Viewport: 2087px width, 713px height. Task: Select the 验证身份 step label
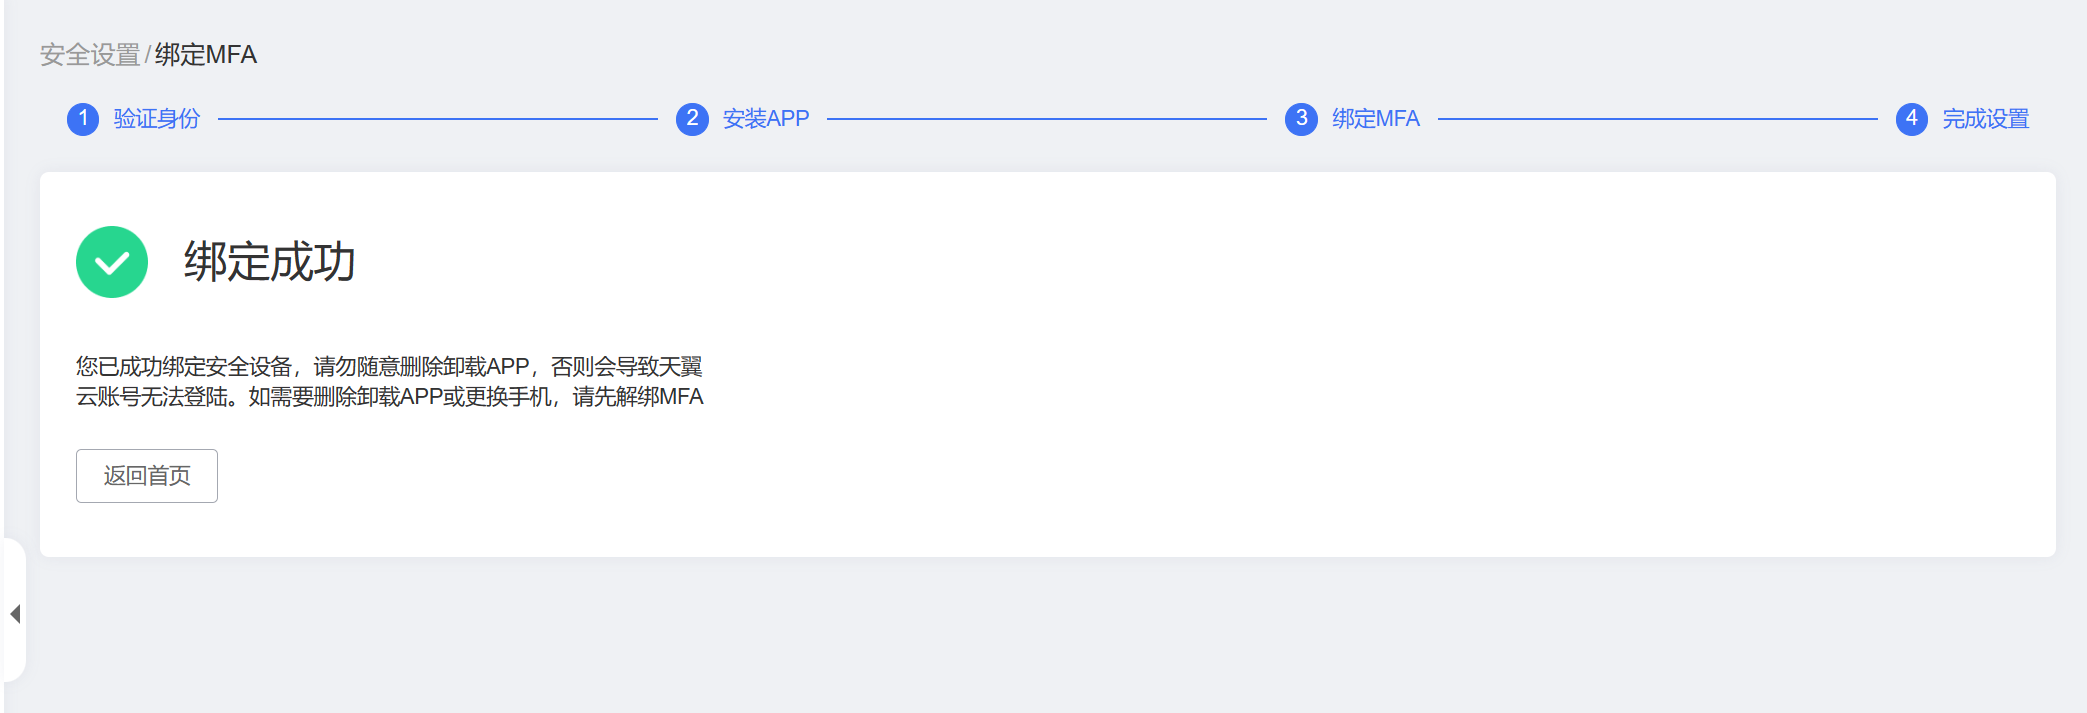pyautogui.click(x=157, y=119)
